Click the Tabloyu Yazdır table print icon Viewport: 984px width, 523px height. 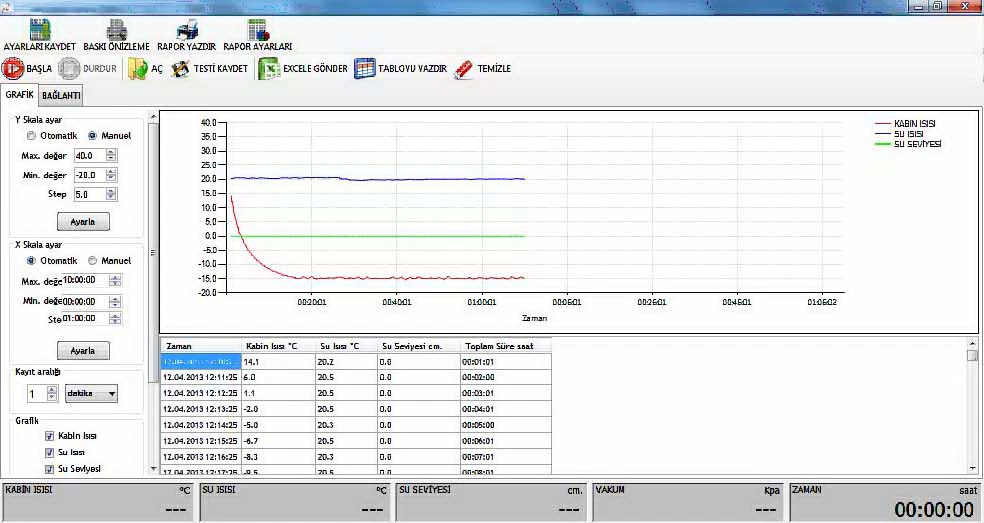pyautogui.click(x=364, y=69)
